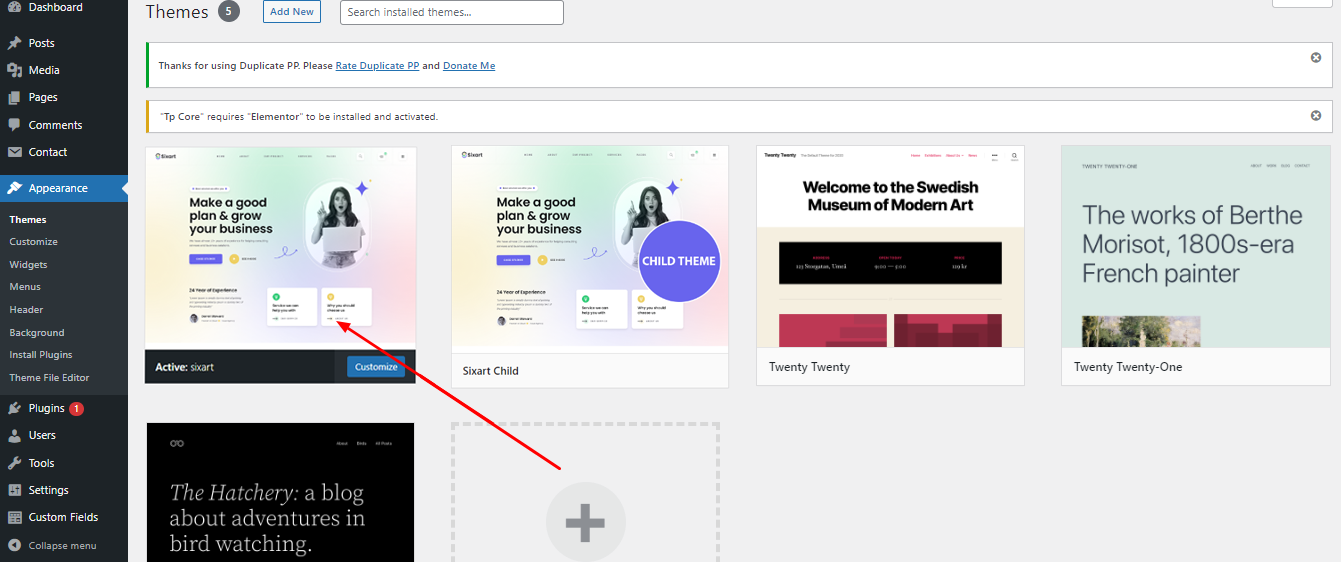Click the Twenty Twenty theme name
This screenshot has height=562, width=1341.
tap(810, 367)
